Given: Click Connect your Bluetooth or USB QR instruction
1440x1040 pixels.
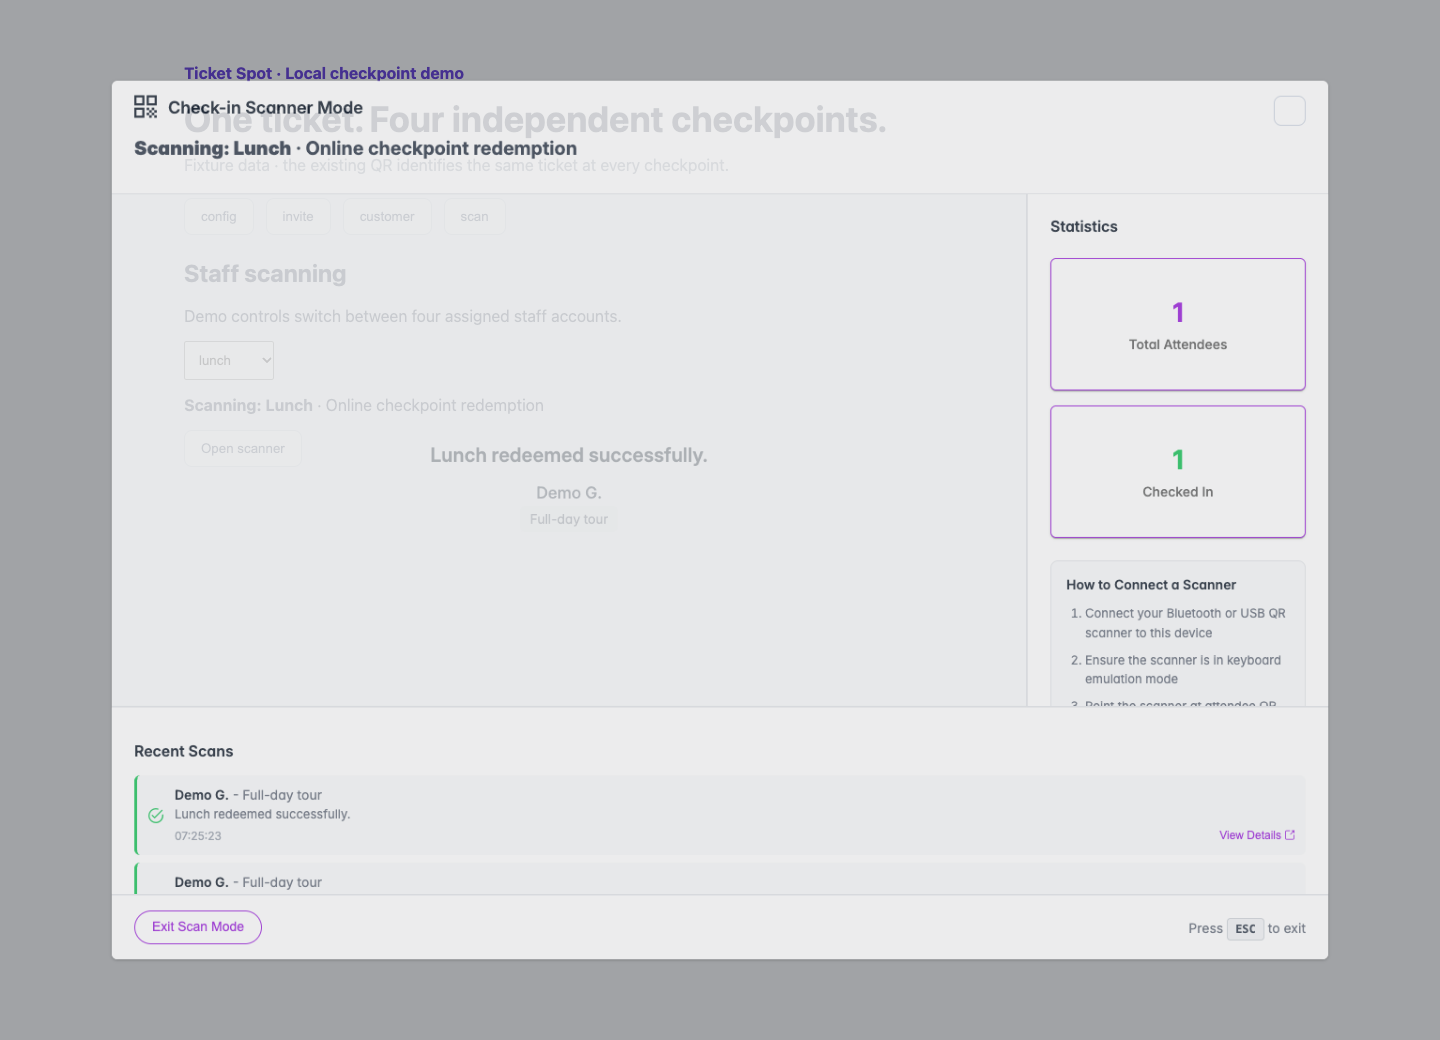Looking at the screenshot, I should pyautogui.click(x=1185, y=623).
